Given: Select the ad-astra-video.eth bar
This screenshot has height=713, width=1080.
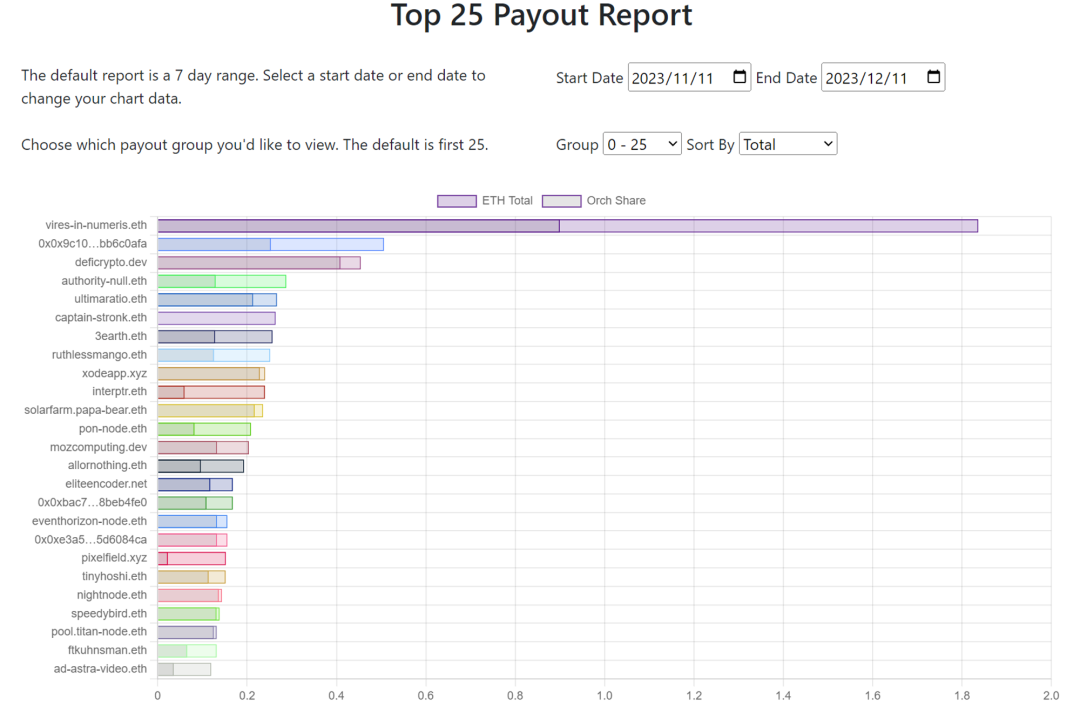Looking at the screenshot, I should [184, 669].
